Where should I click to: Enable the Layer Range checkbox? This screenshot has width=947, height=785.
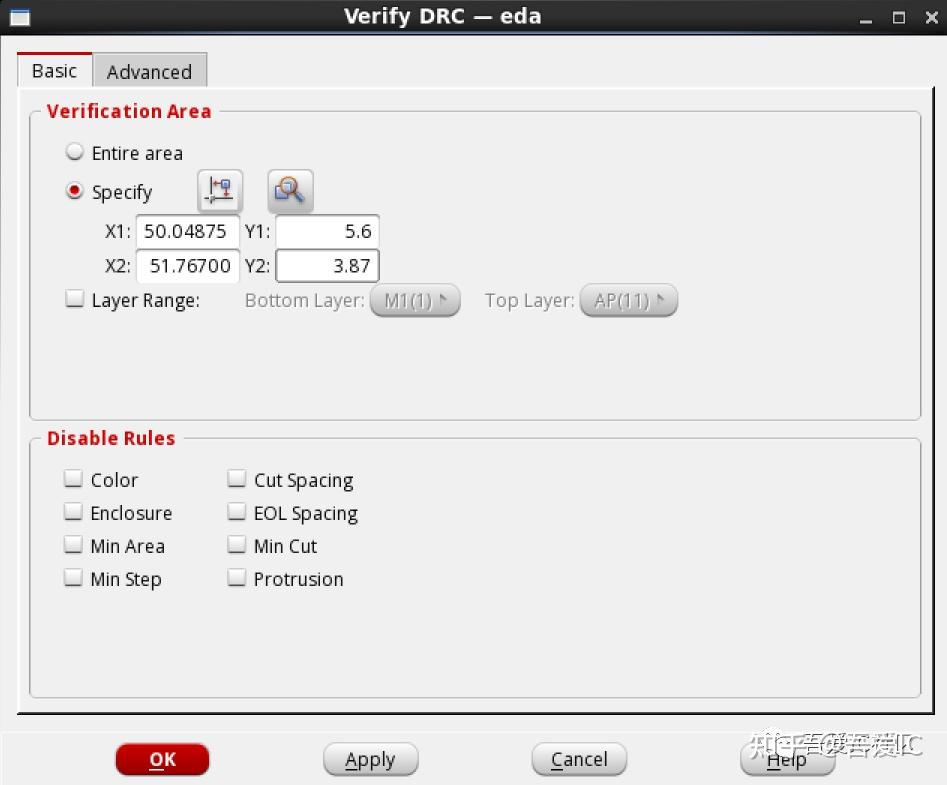click(73, 298)
